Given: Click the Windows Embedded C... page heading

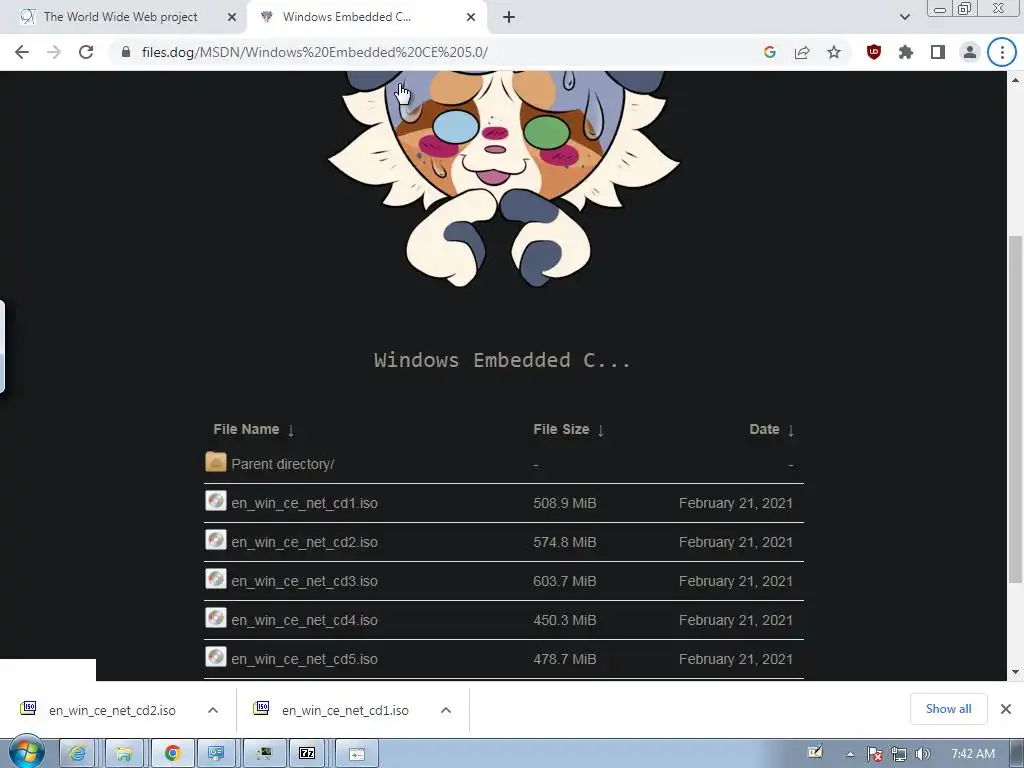Looking at the screenshot, I should (x=502, y=360).
